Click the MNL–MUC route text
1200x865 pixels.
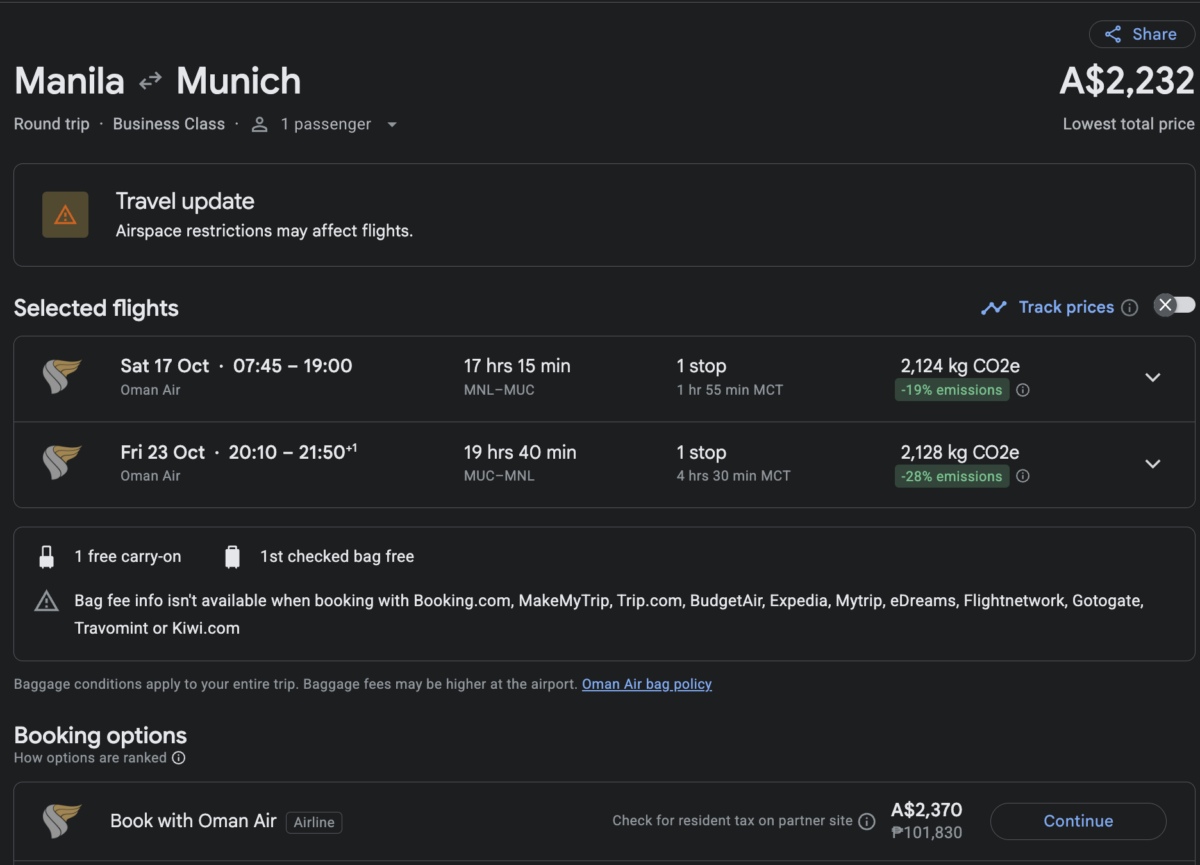coord(499,390)
